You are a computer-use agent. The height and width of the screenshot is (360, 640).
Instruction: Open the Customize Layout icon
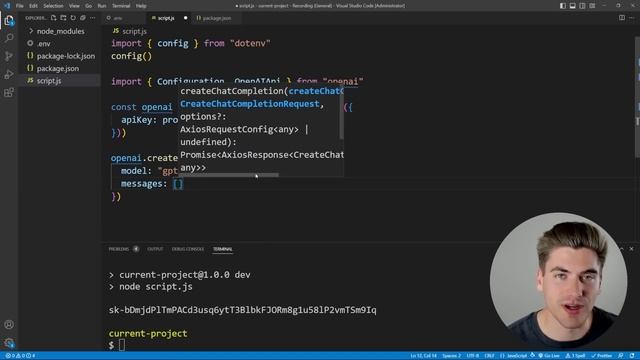592,6
